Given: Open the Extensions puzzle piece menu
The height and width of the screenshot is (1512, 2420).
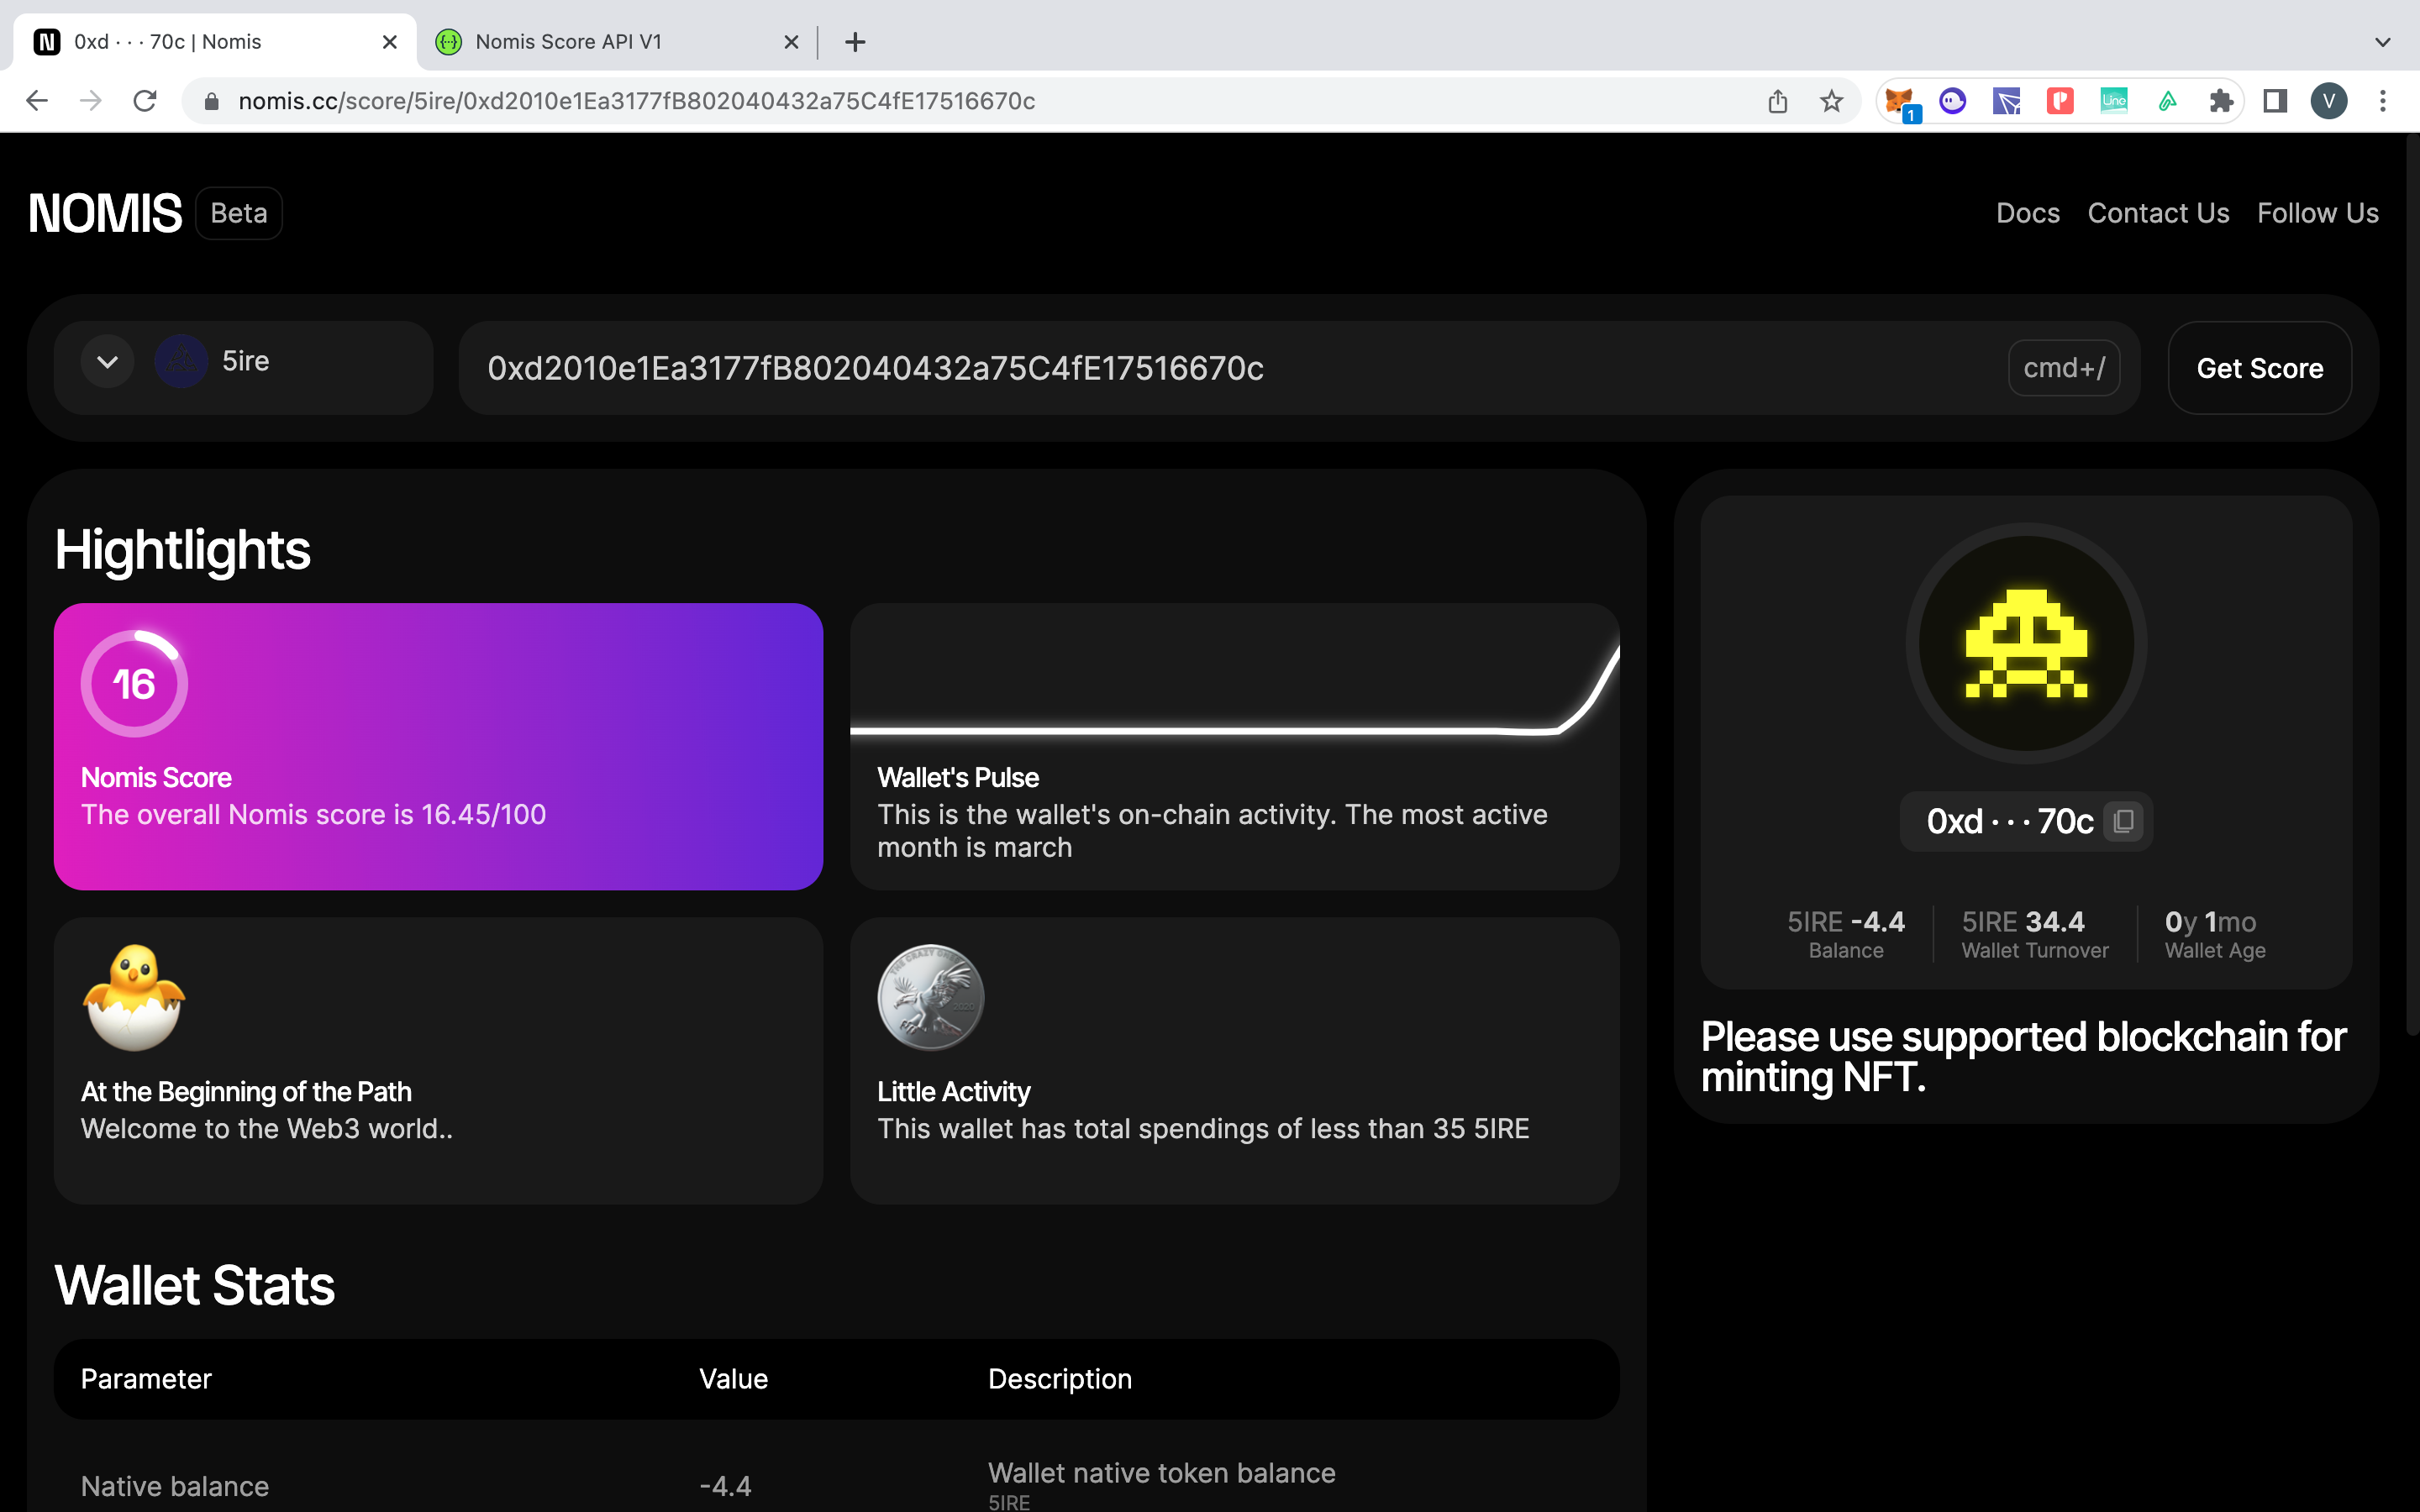Looking at the screenshot, I should click(x=2221, y=101).
